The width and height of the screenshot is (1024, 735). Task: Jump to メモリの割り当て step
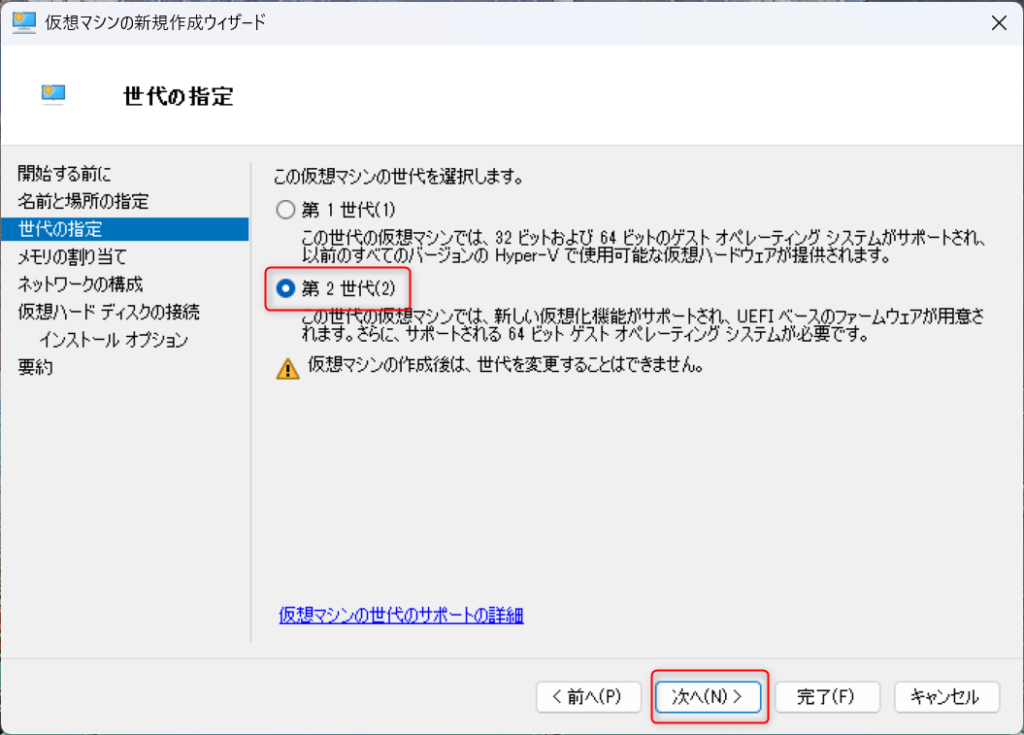coord(72,257)
